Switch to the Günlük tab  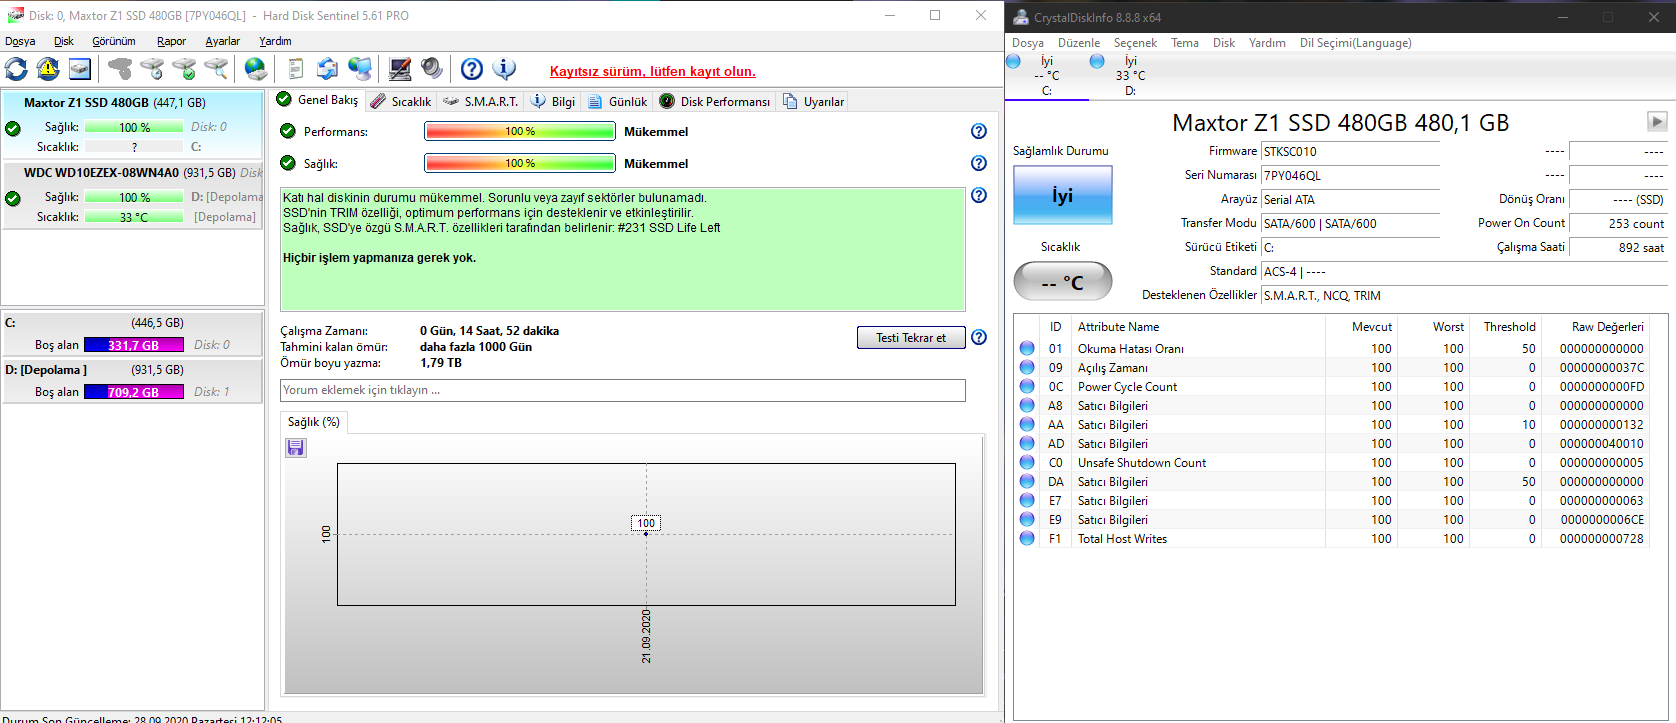[618, 101]
